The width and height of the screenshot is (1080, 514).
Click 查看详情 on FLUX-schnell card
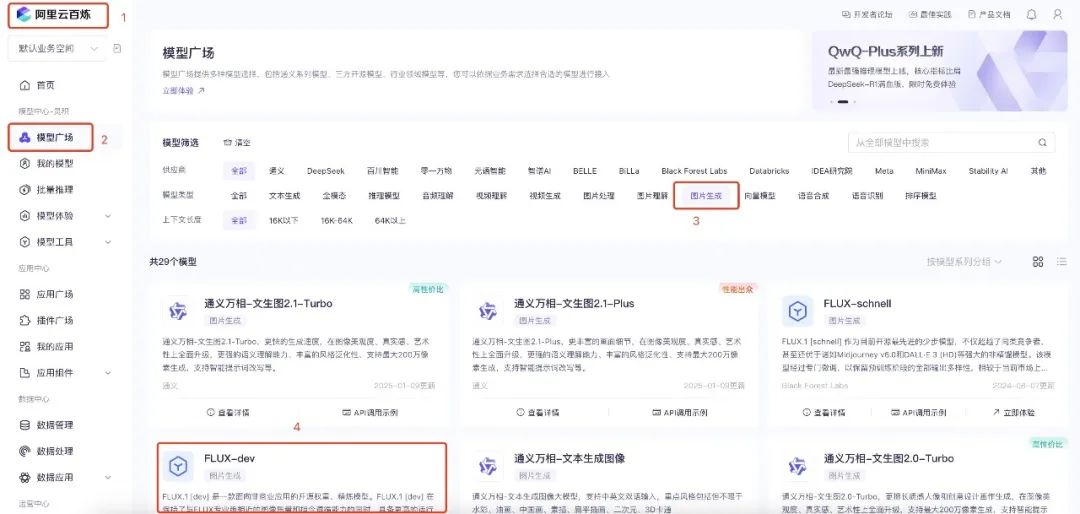tap(823, 413)
